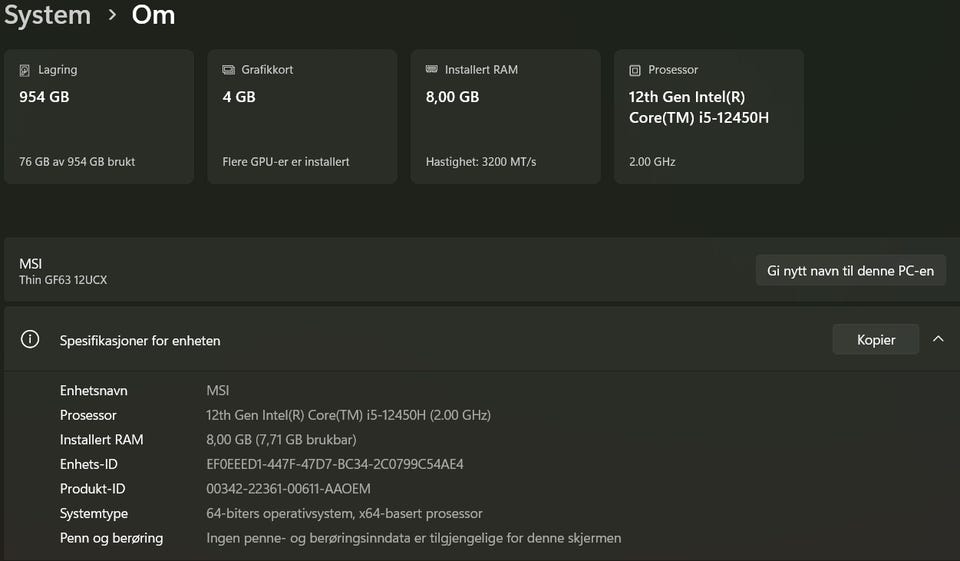The image size is (960, 561).
Task: Select the Penn og berøring label
Action: click(111, 538)
